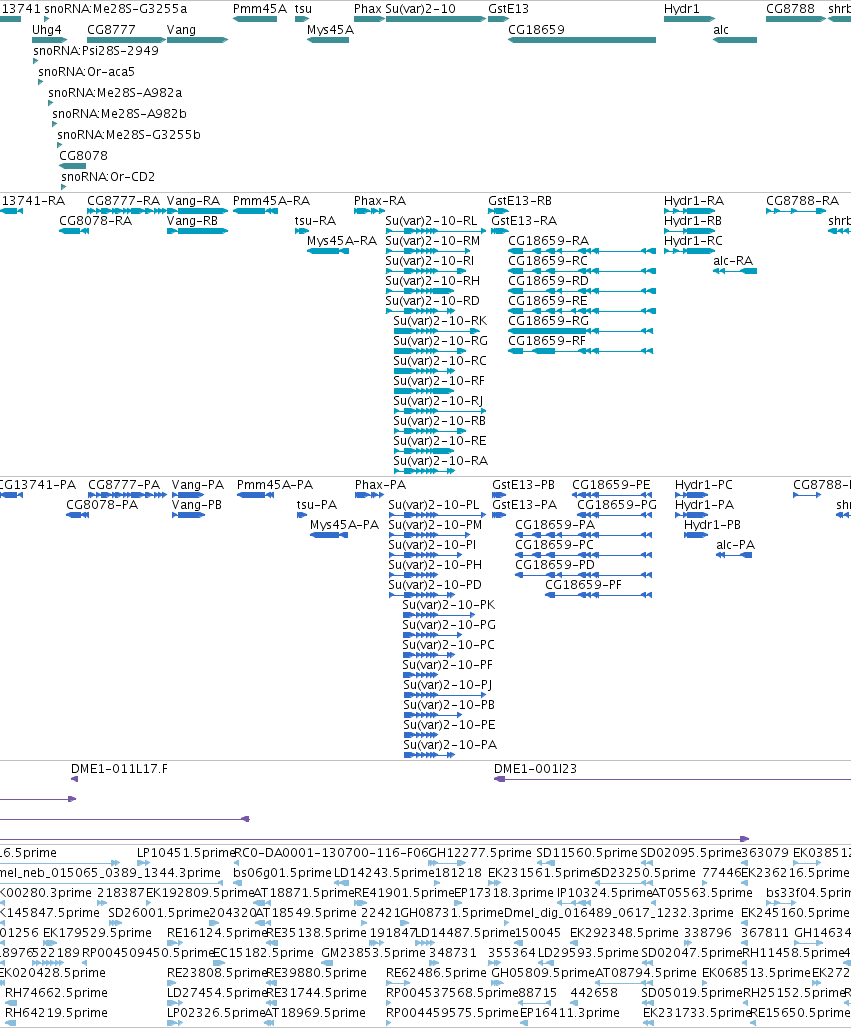Select the CG18659 gene feature bar
Viewport: 851px width, 1028px height.
[582, 40]
